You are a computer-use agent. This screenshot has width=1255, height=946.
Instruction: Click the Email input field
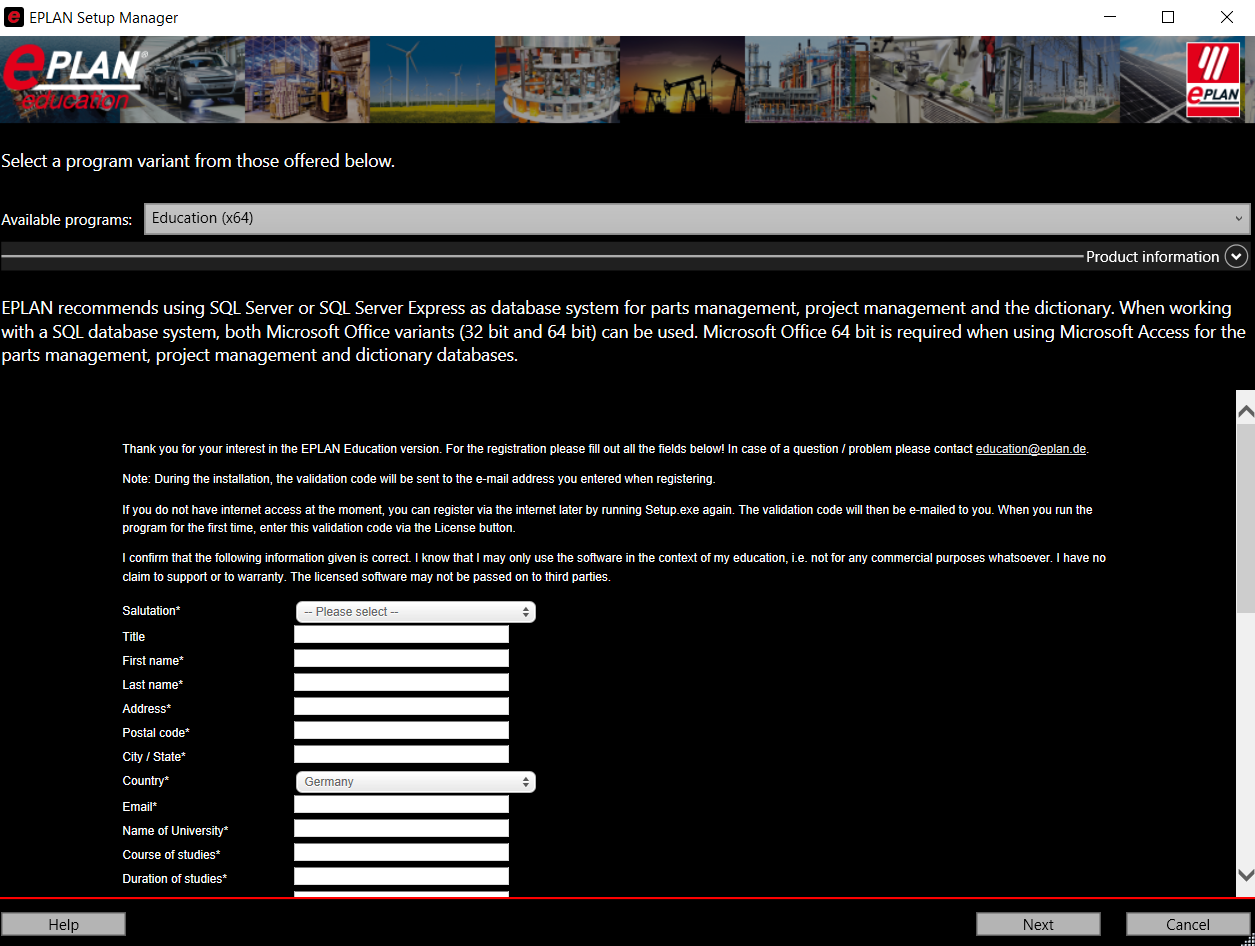(x=401, y=805)
